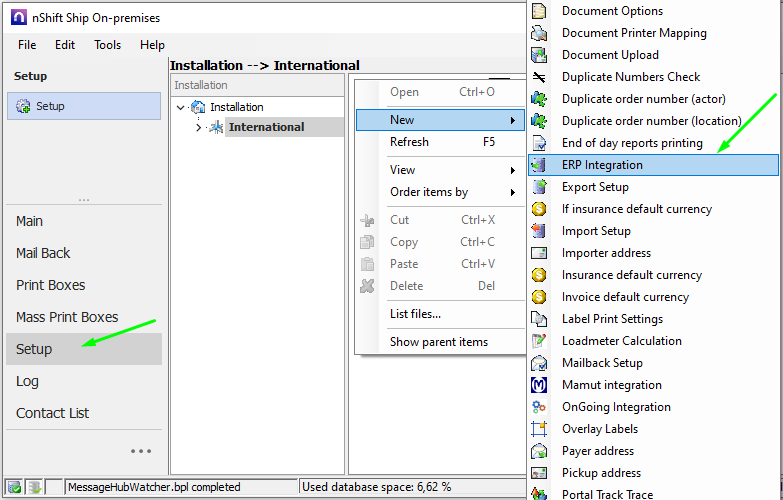Choose Show parent items

click(440, 342)
